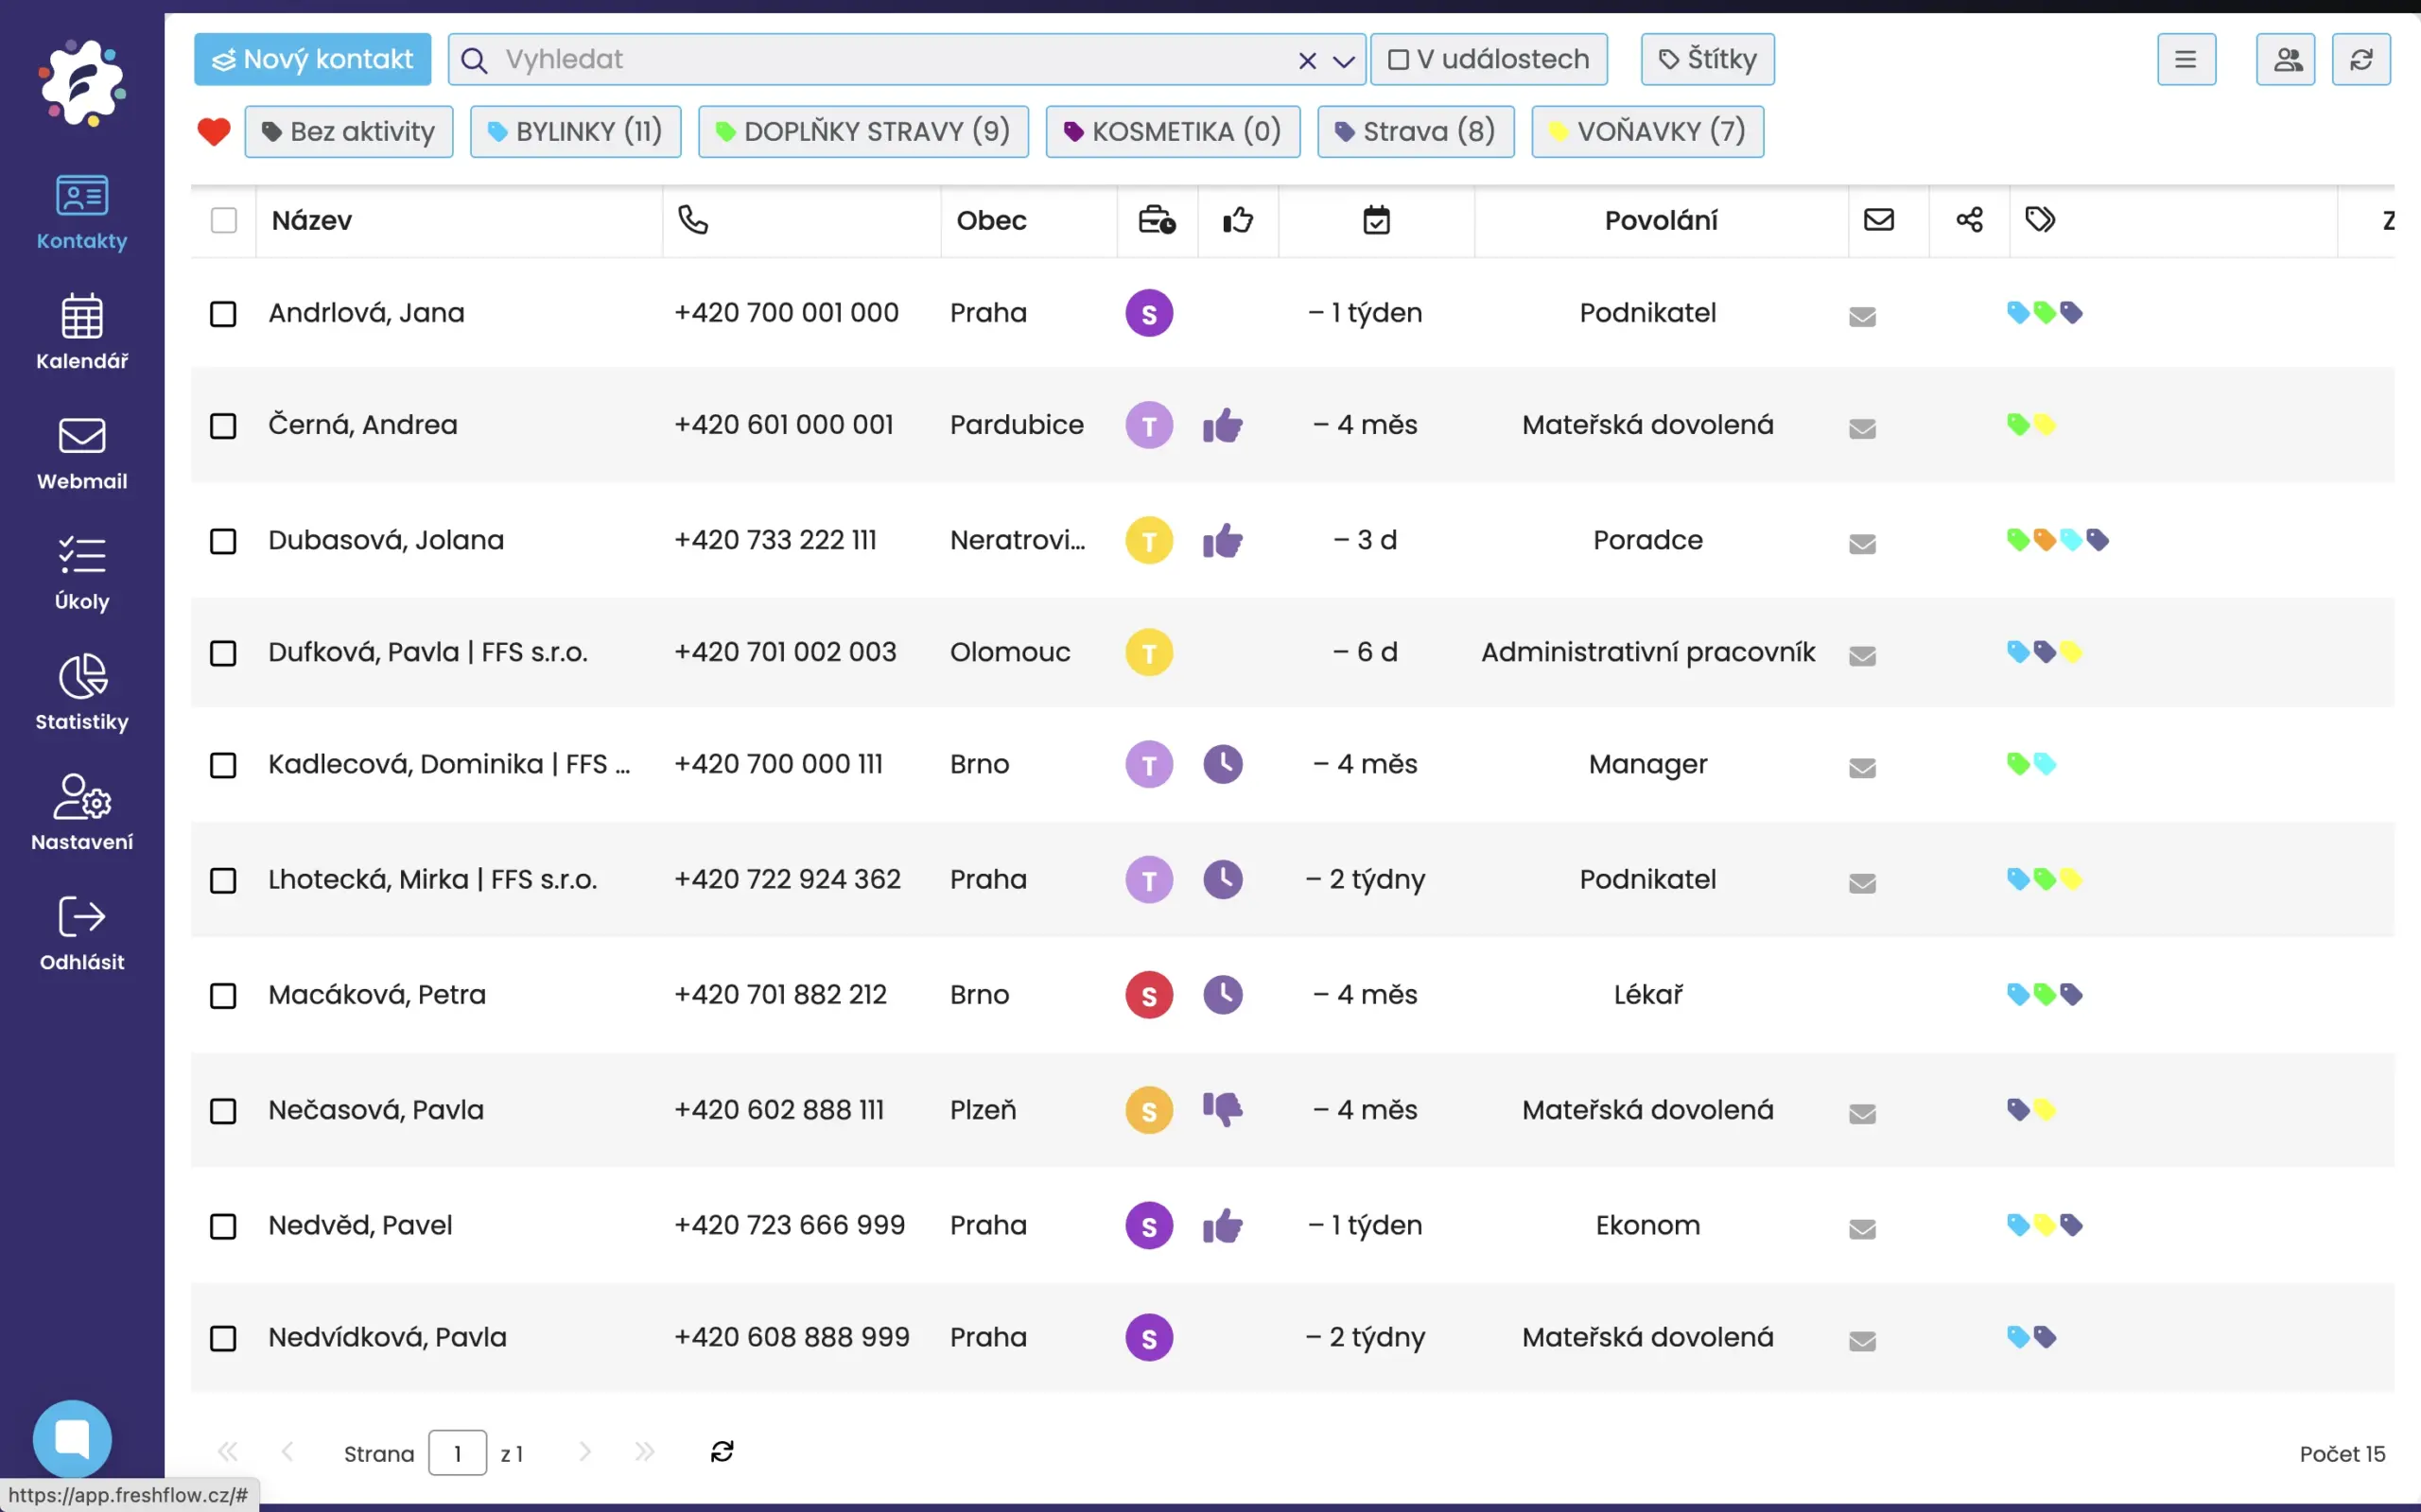Toggle the V událostech checkbox

coord(1398,60)
